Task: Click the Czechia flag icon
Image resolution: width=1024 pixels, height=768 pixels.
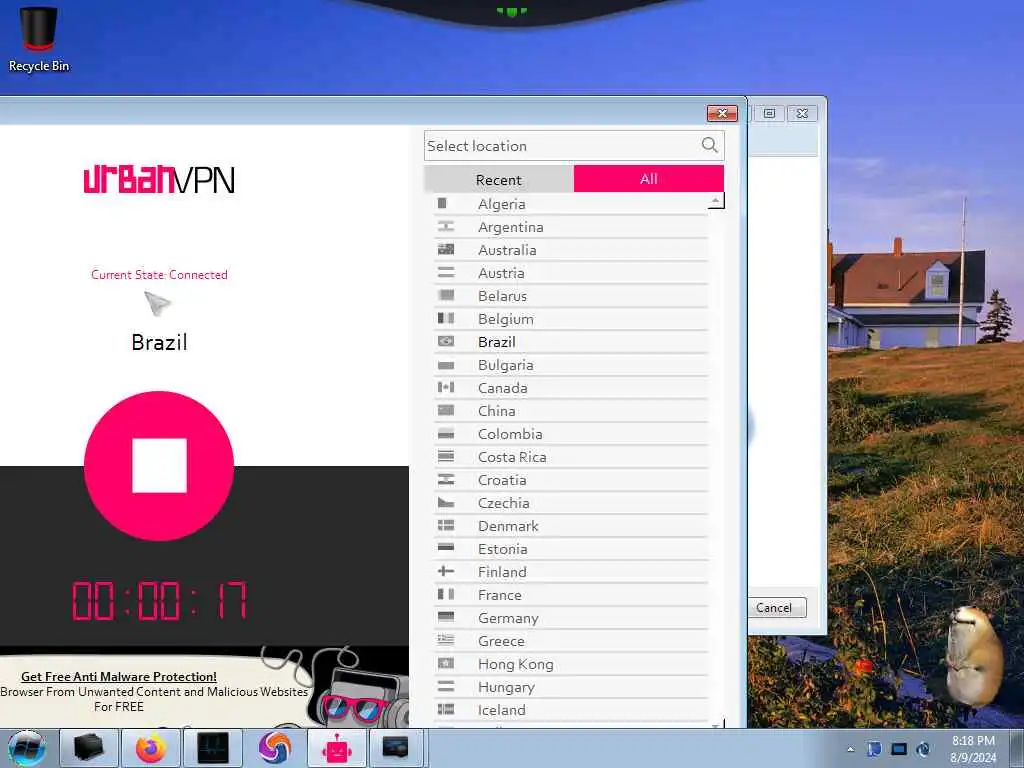Action: [x=446, y=502]
